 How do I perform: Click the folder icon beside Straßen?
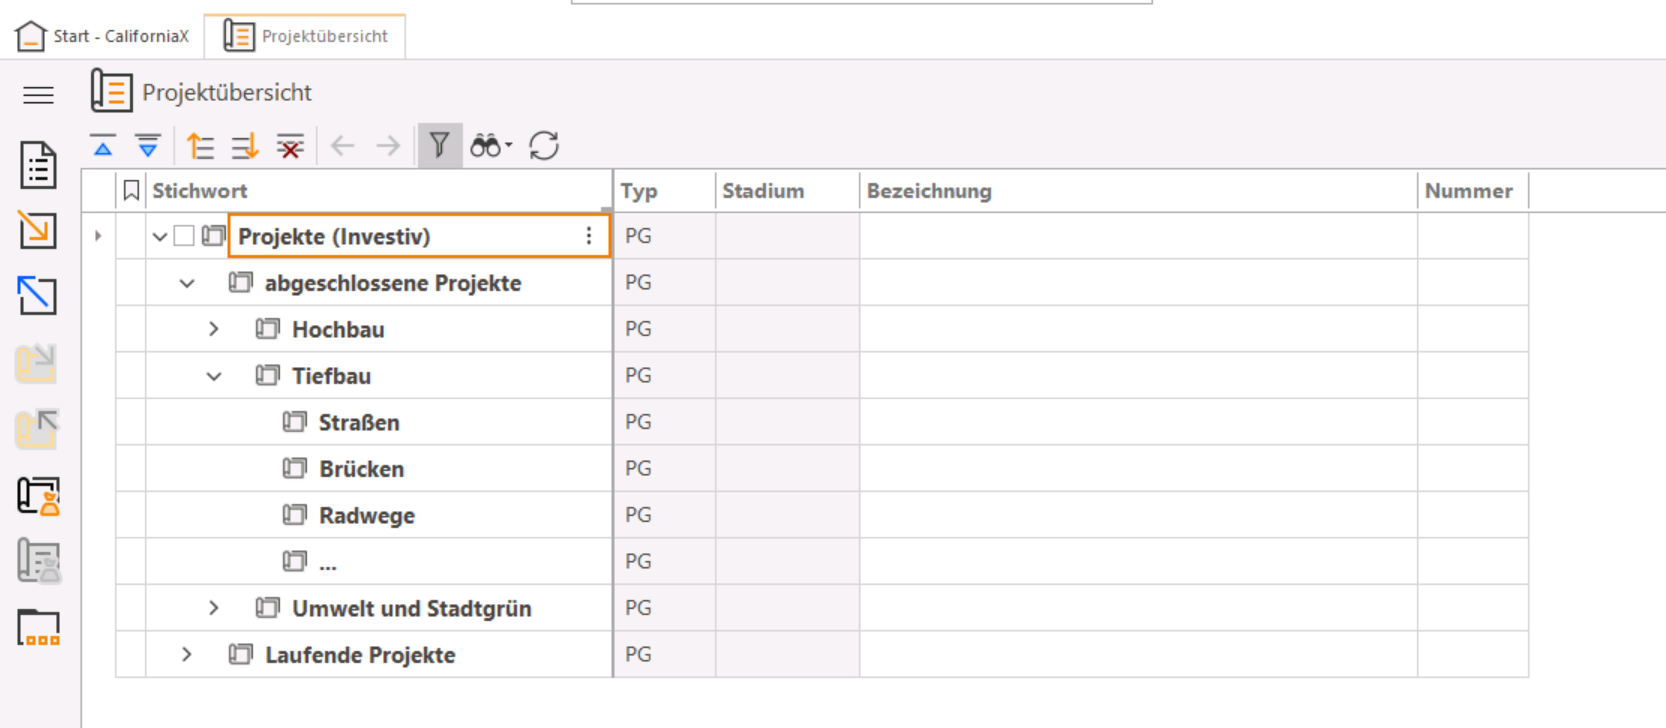tap(294, 422)
